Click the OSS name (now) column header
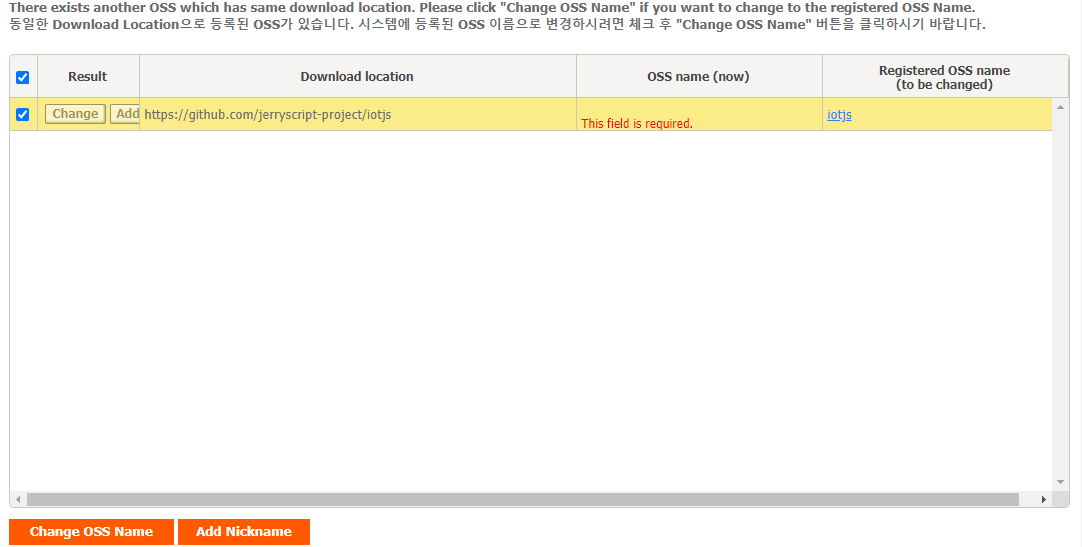The width and height of the screenshot is (1082, 547). [x=698, y=77]
